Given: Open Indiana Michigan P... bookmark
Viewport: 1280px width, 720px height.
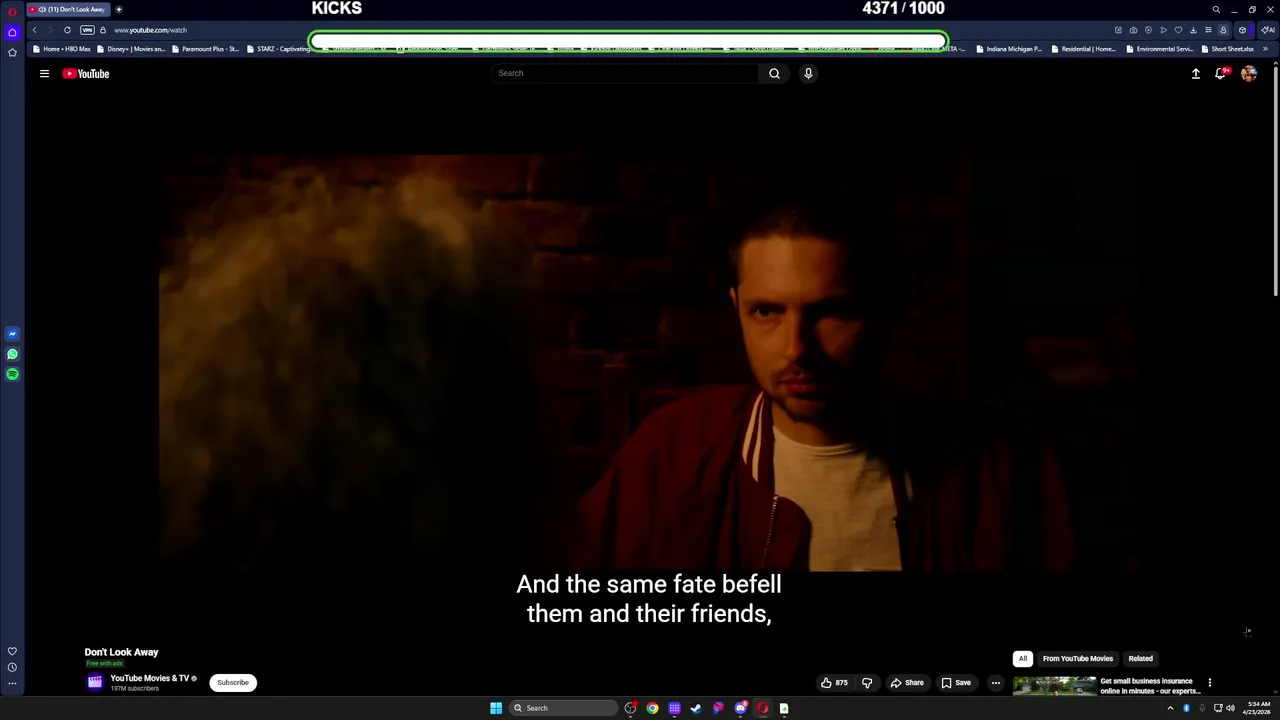Looking at the screenshot, I should pyautogui.click(x=1009, y=49).
